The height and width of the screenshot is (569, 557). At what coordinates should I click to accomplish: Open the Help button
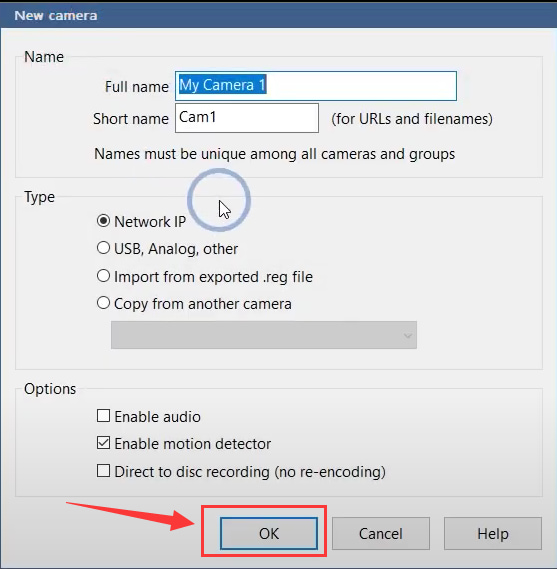[x=493, y=533]
